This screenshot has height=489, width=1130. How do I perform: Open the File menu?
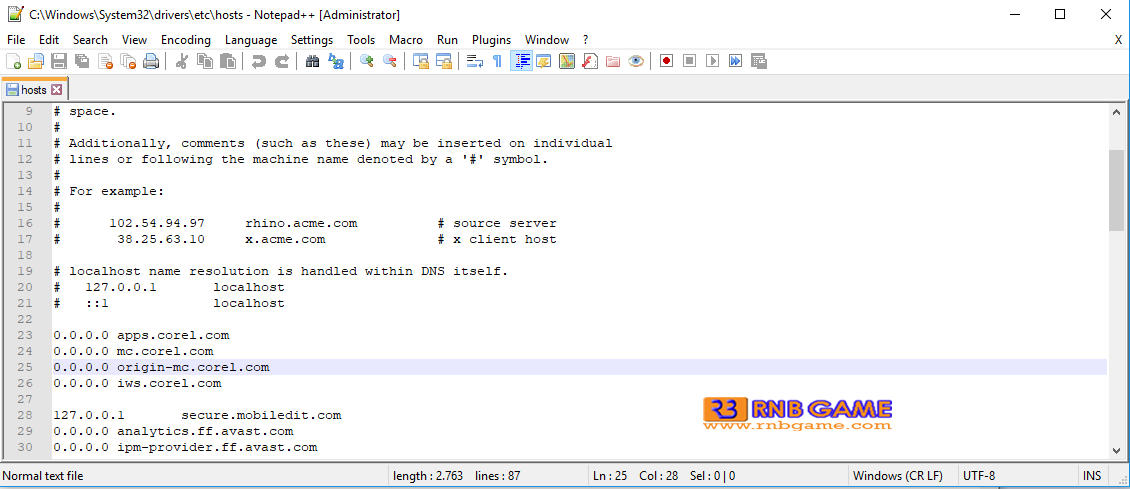coord(16,40)
